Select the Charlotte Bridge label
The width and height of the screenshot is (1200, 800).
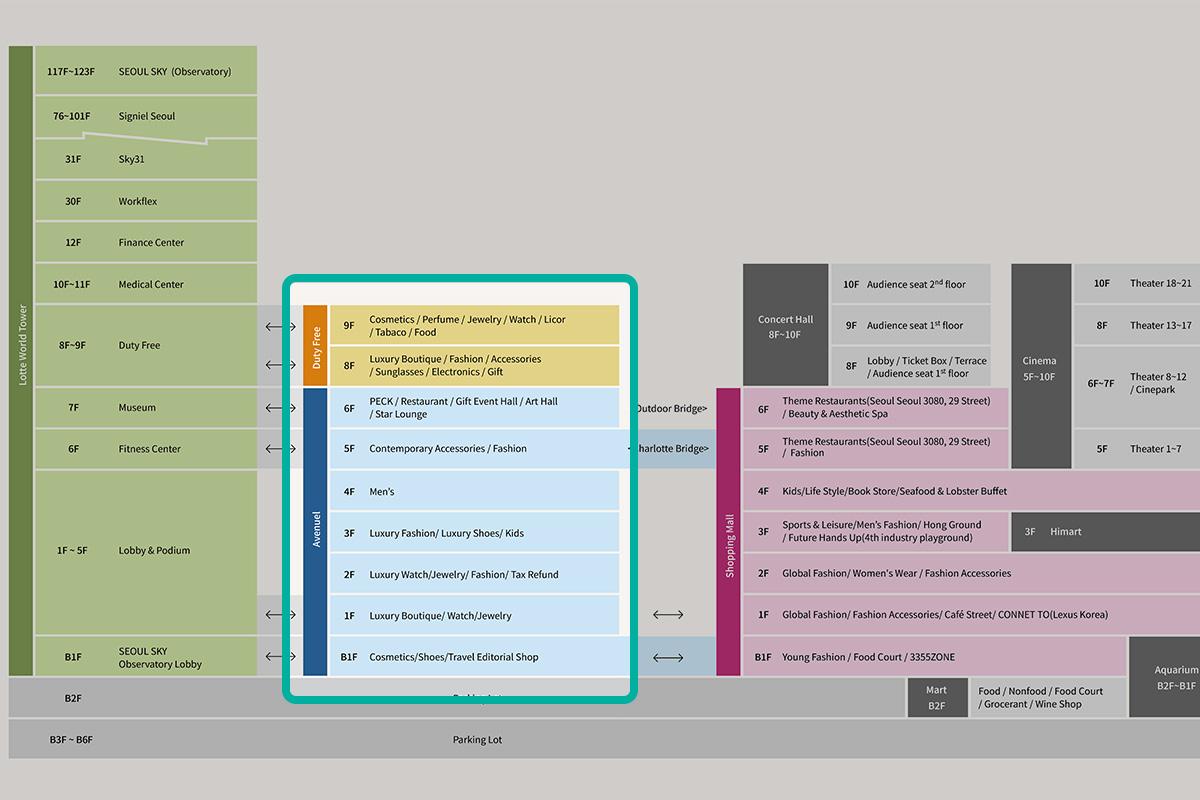(x=671, y=449)
